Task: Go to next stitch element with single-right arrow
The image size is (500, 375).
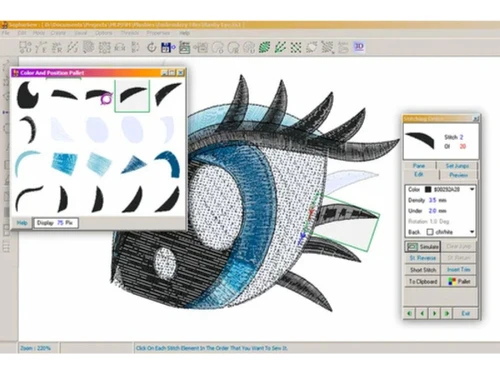Action: 434,313
